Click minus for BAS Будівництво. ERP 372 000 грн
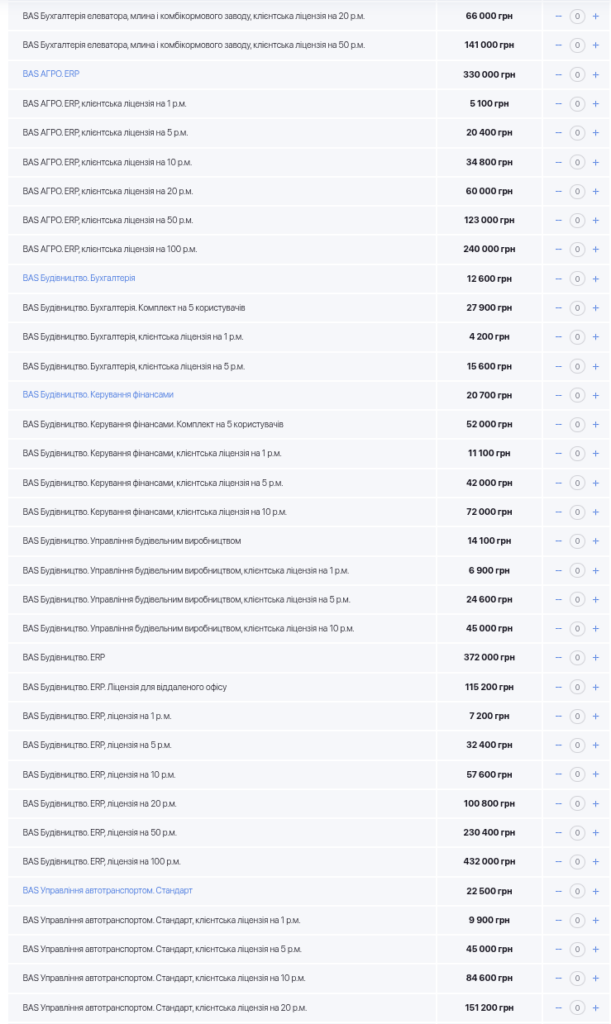The width and height of the screenshot is (611, 1024). pyautogui.click(x=559, y=658)
